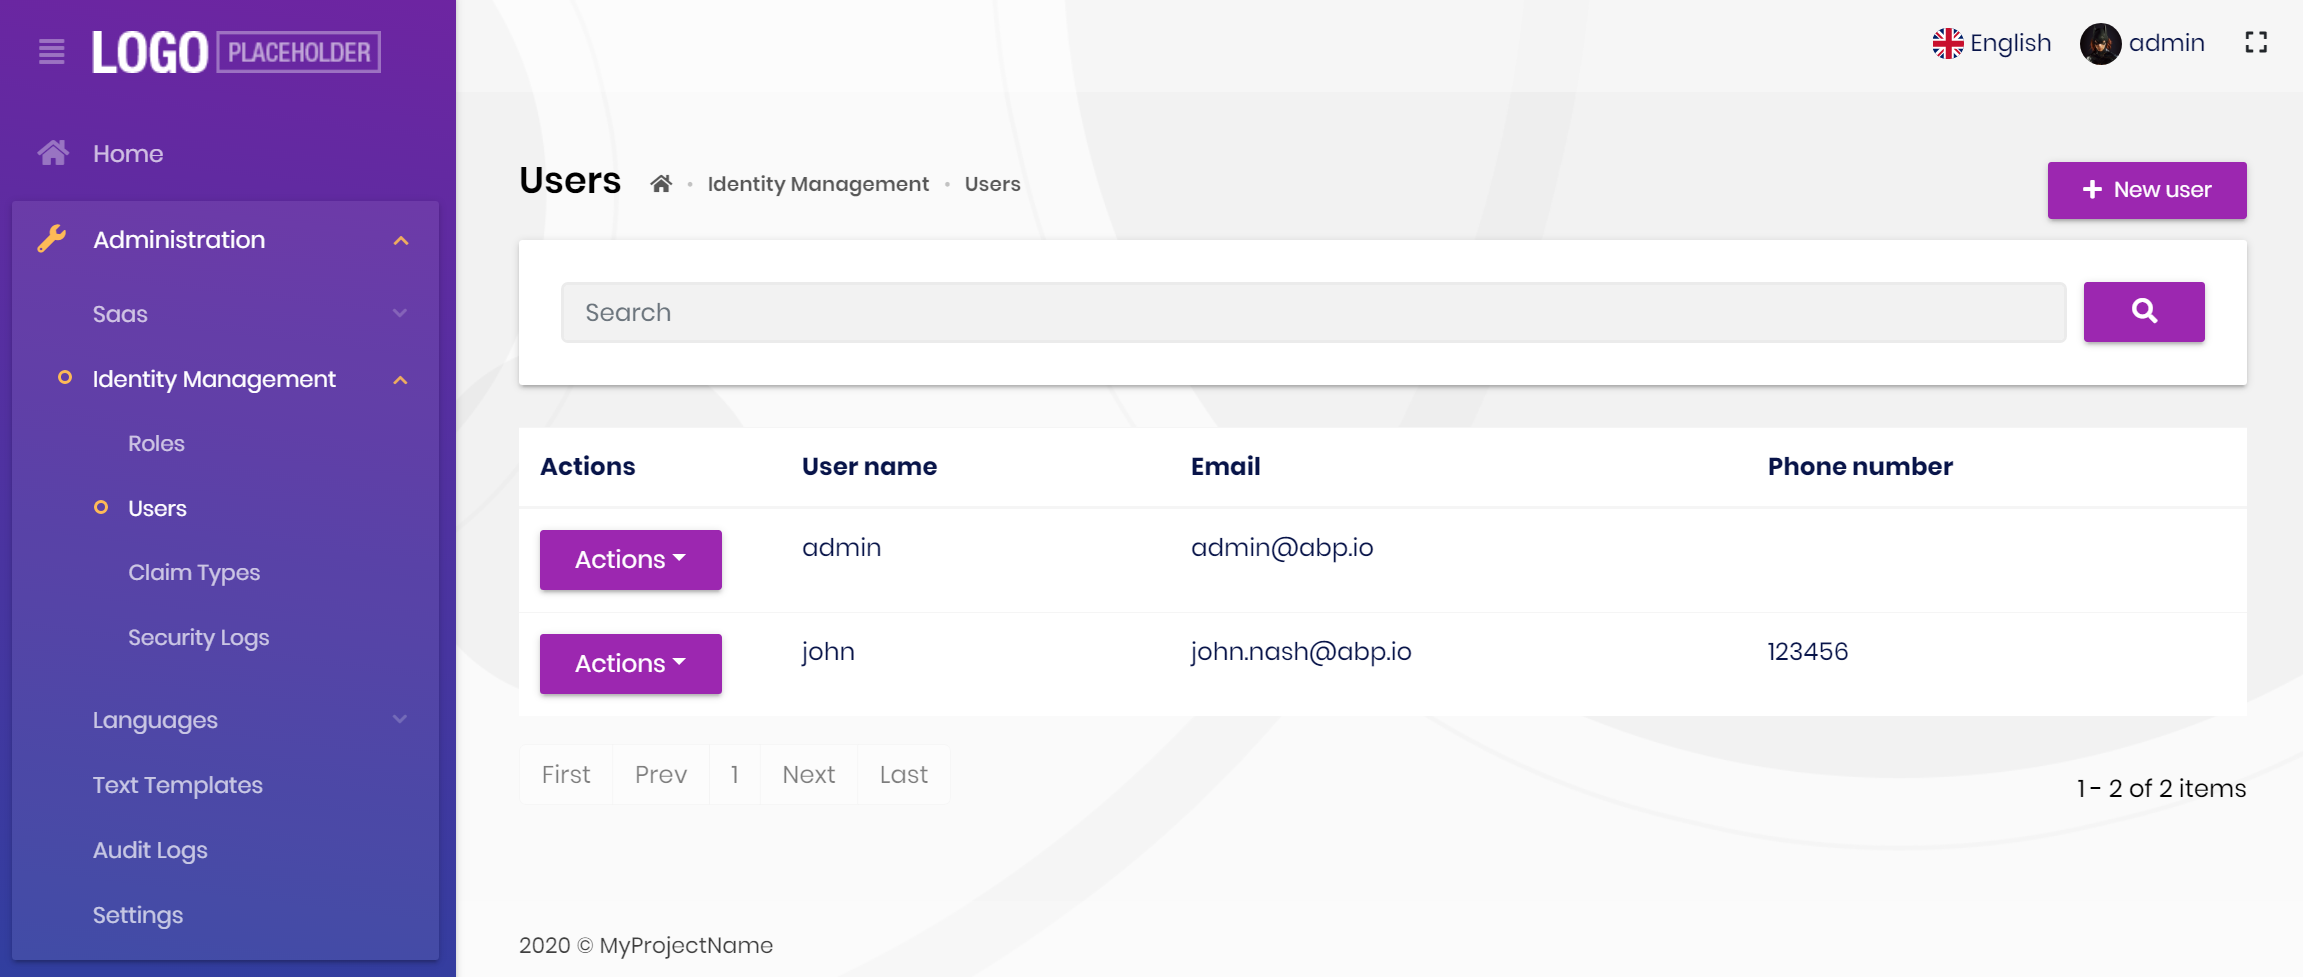Open Actions dropdown for user admin
The width and height of the screenshot is (2303, 977).
[630, 559]
